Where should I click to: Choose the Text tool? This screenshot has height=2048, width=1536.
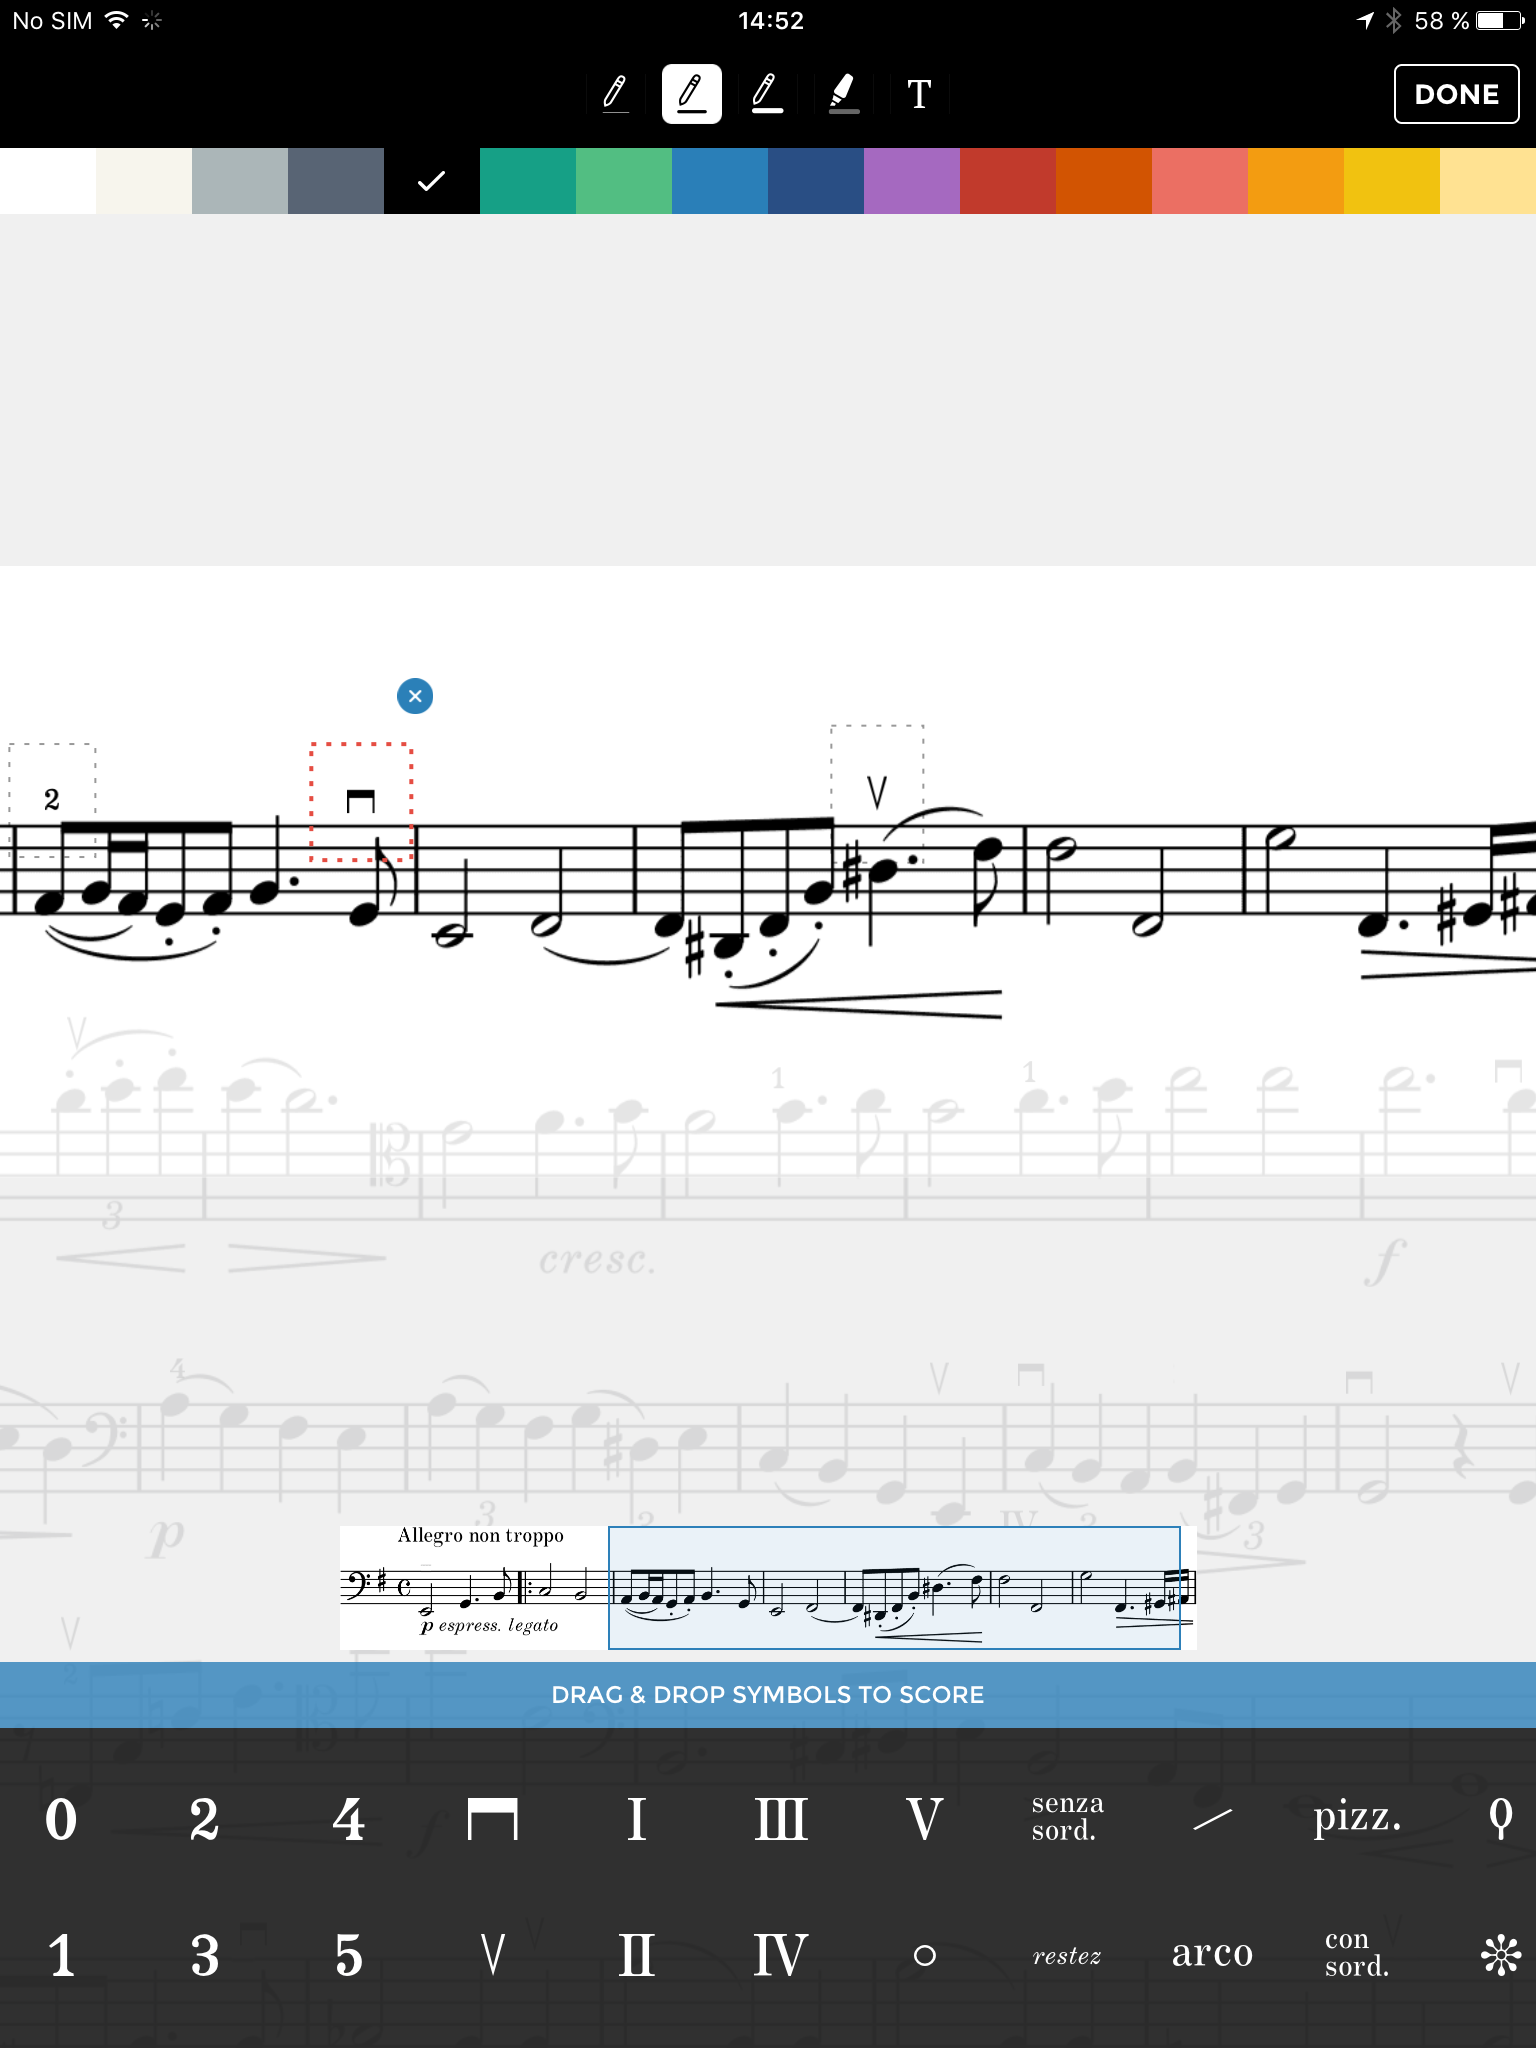click(x=919, y=94)
